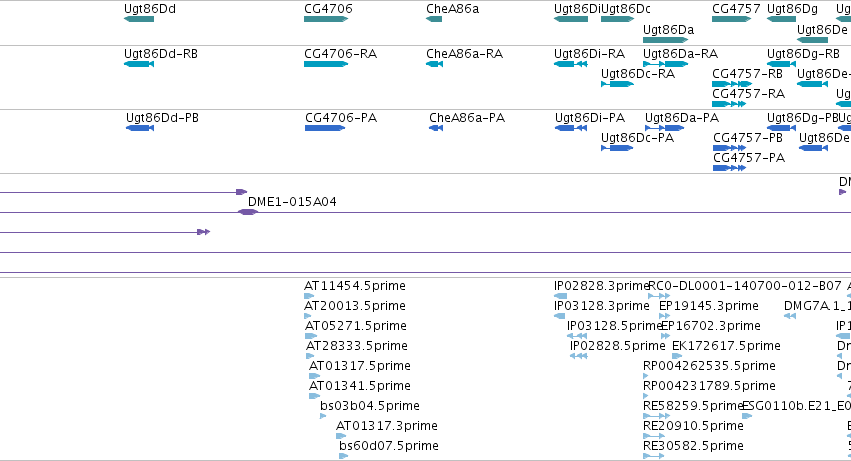Select the CG4757-PA protein glyph
Screen dimensions: 851x461
pos(729,168)
